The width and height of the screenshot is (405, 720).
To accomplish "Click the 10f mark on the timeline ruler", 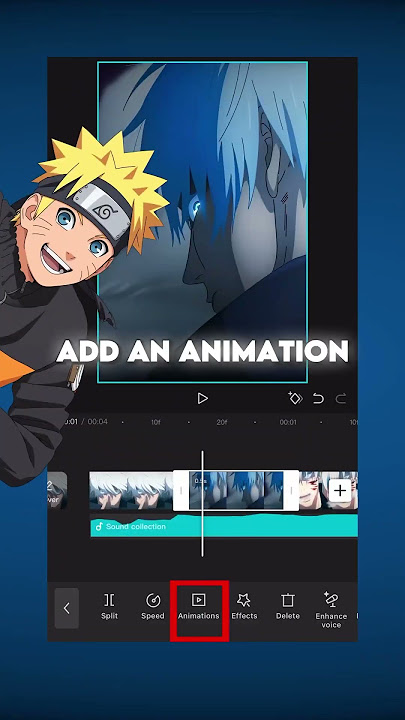I will pos(156,422).
